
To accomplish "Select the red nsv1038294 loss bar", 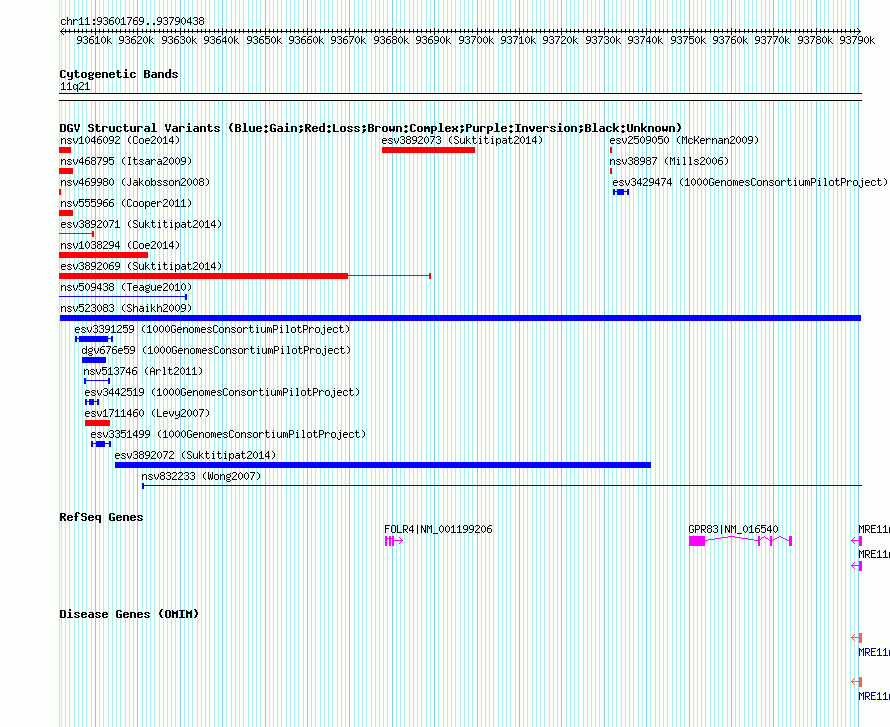I will click(x=103, y=255).
